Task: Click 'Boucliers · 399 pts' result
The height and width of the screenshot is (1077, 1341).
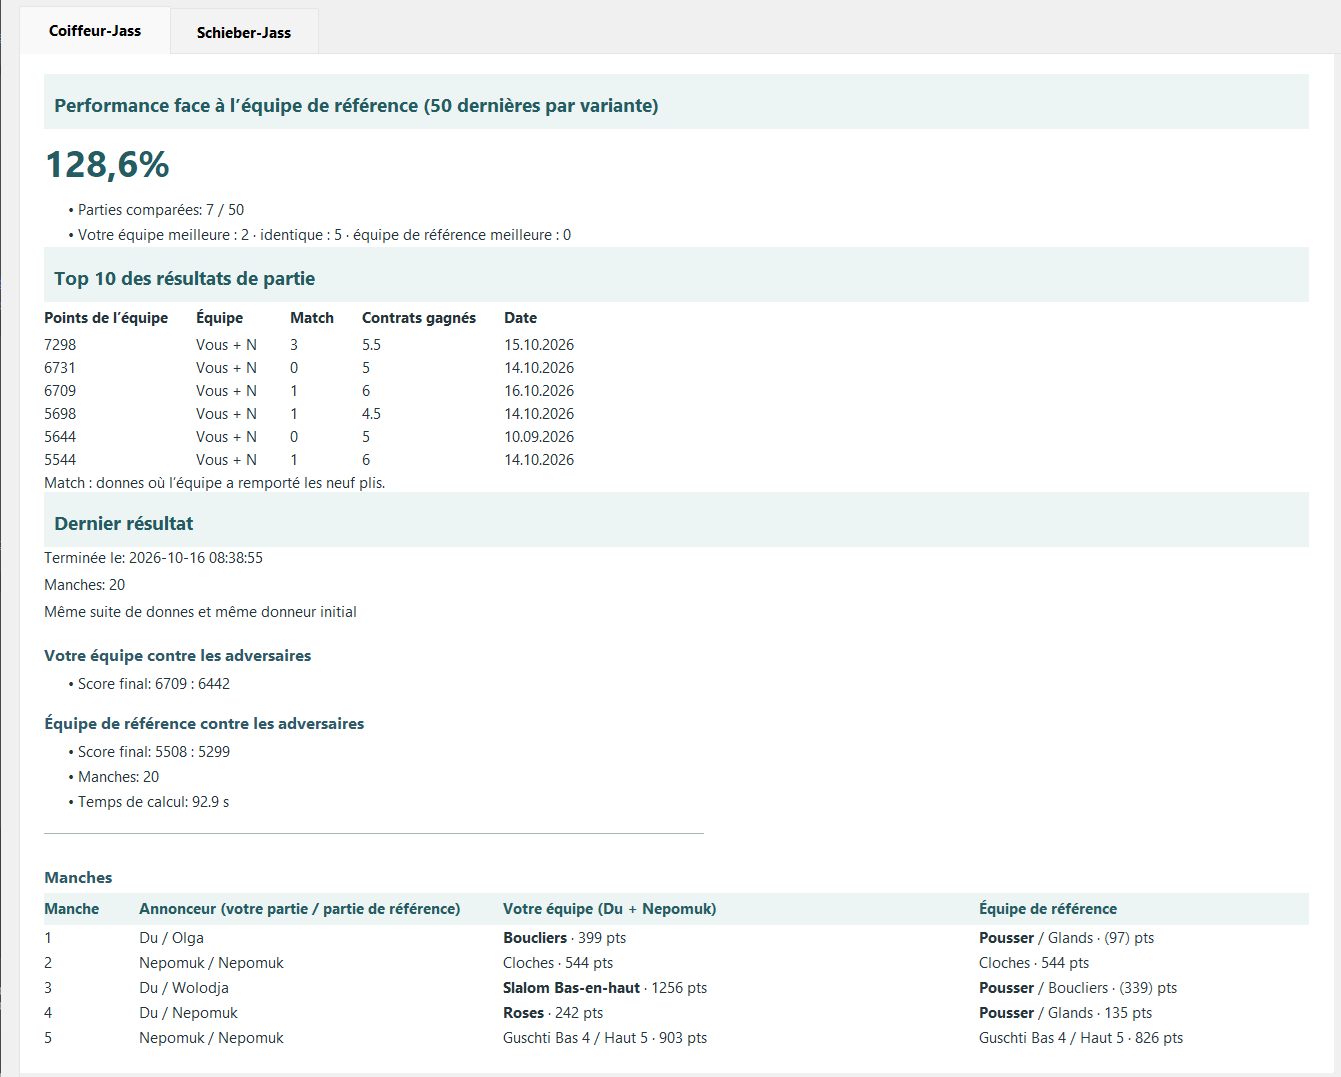Action: (565, 938)
